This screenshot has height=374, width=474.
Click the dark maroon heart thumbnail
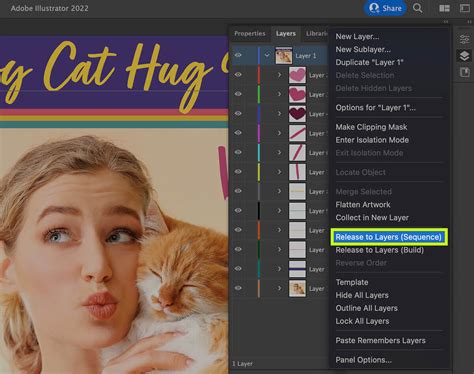pos(297,114)
